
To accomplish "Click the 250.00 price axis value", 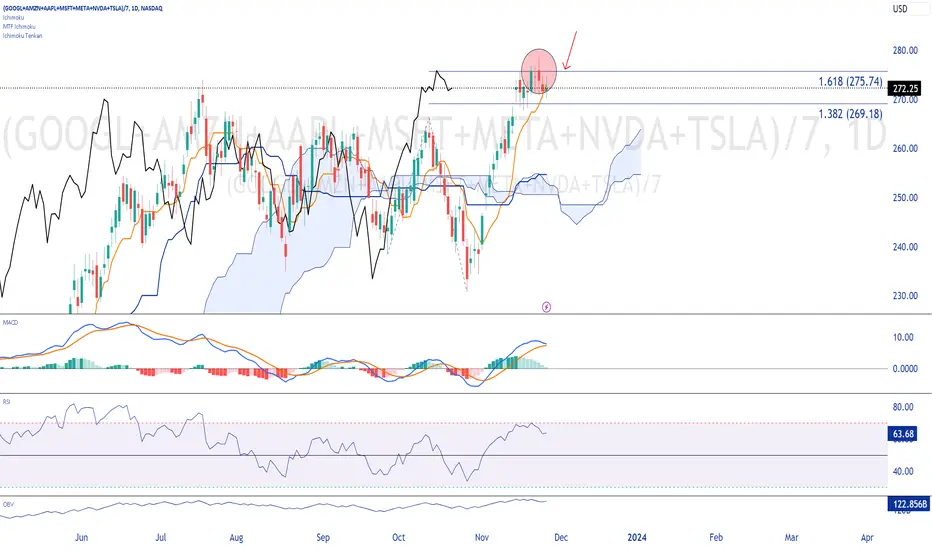I will (x=905, y=197).
